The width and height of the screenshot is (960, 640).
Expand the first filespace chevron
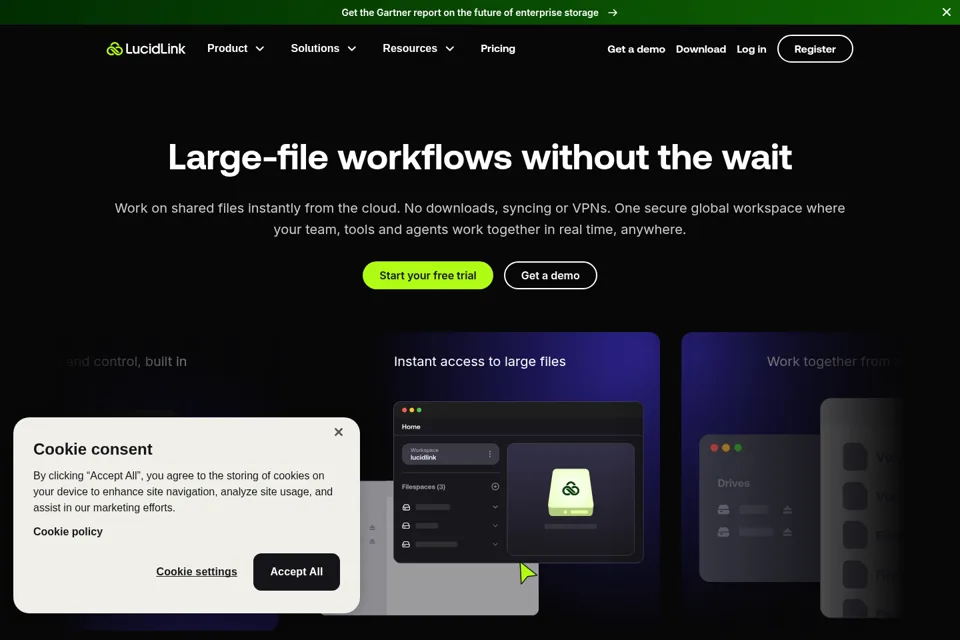point(495,507)
